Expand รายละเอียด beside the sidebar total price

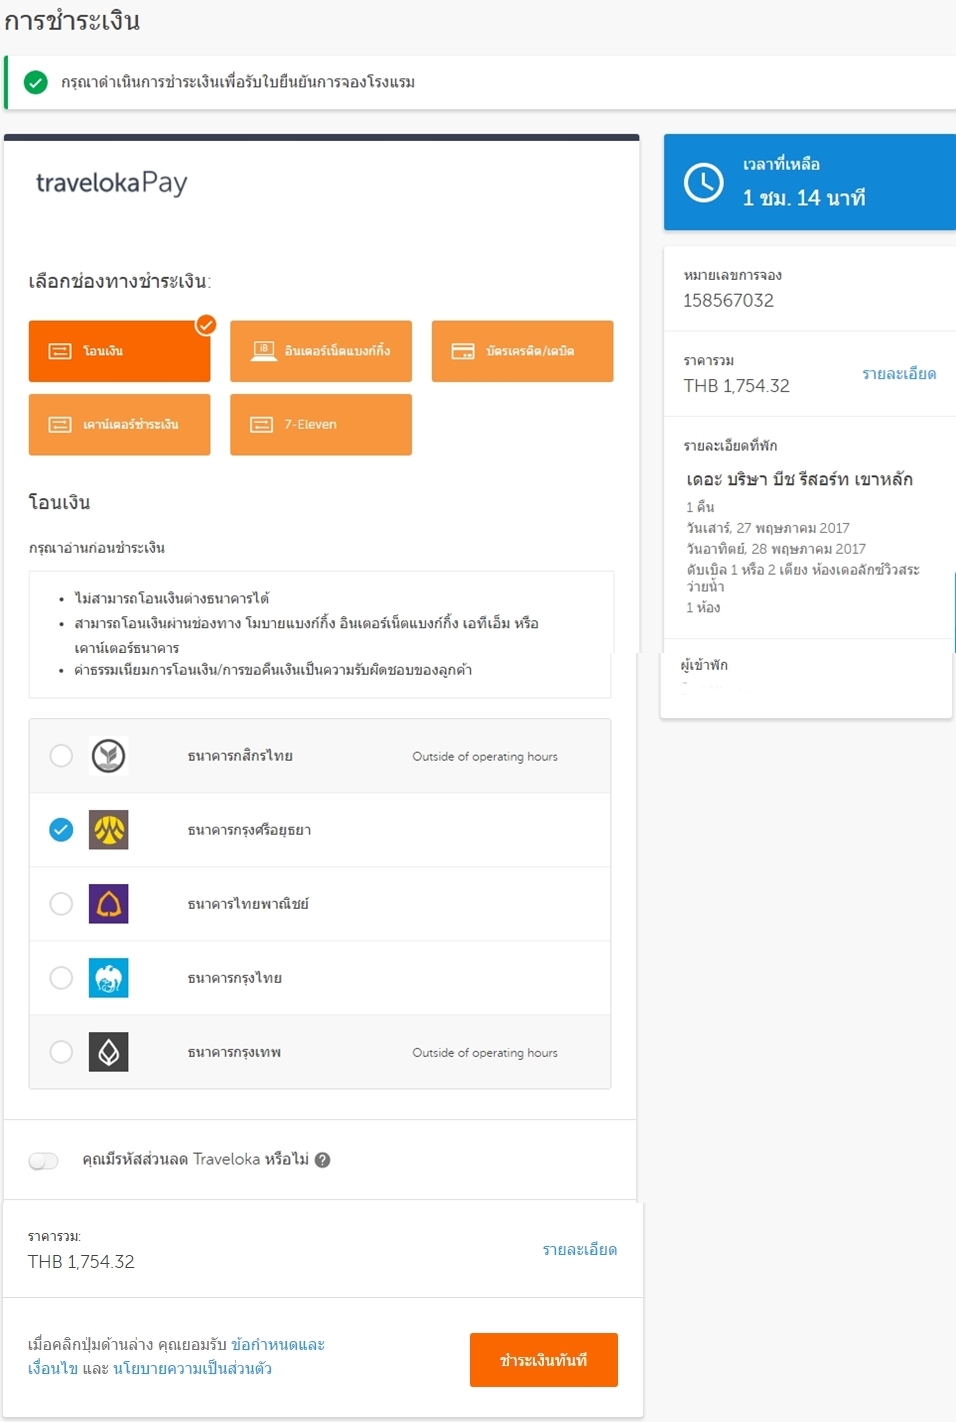click(898, 374)
